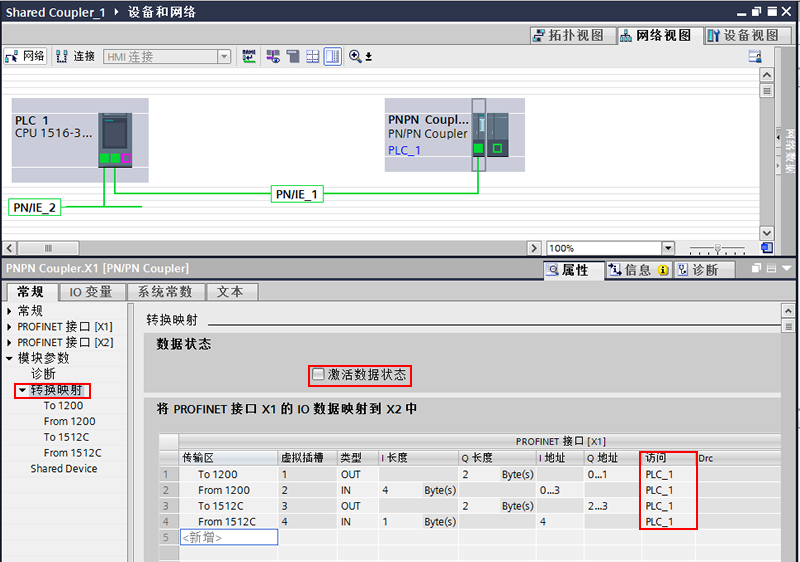Switch to the 设备视图 device view tab

[x=747, y=35]
